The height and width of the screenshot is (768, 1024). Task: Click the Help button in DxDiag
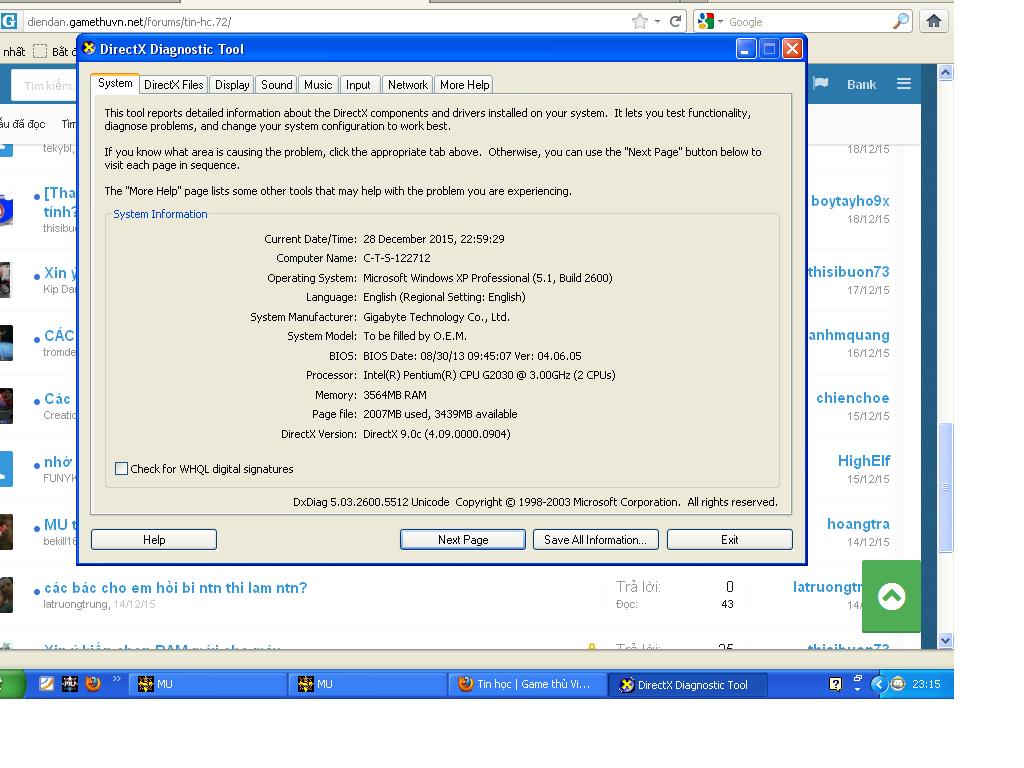point(154,539)
